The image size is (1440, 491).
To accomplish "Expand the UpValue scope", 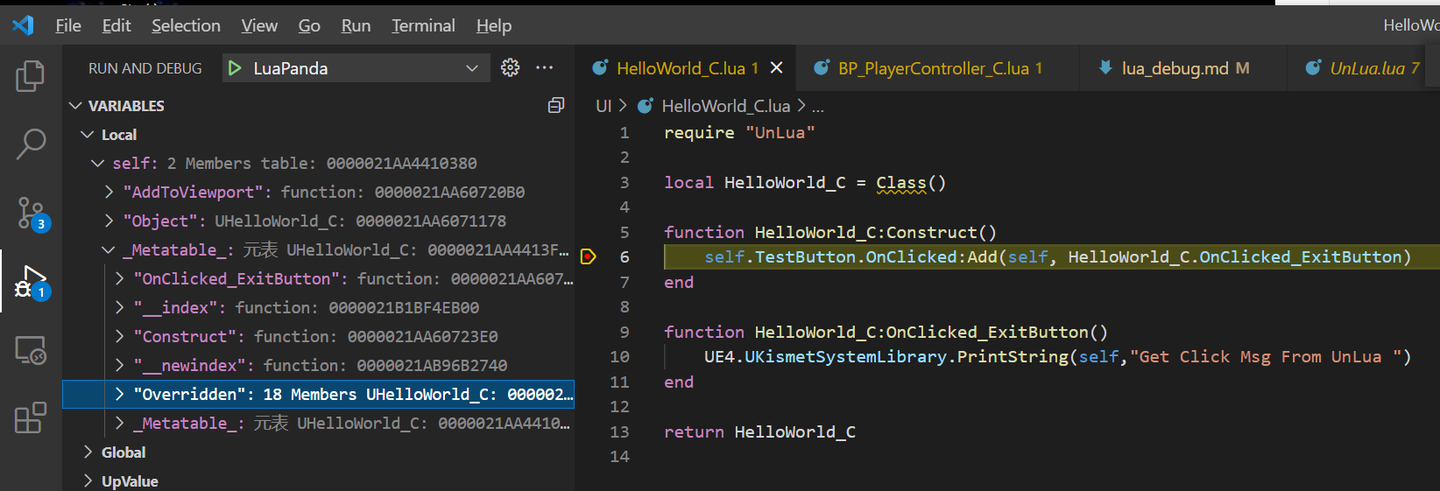I will pyautogui.click(x=88, y=482).
